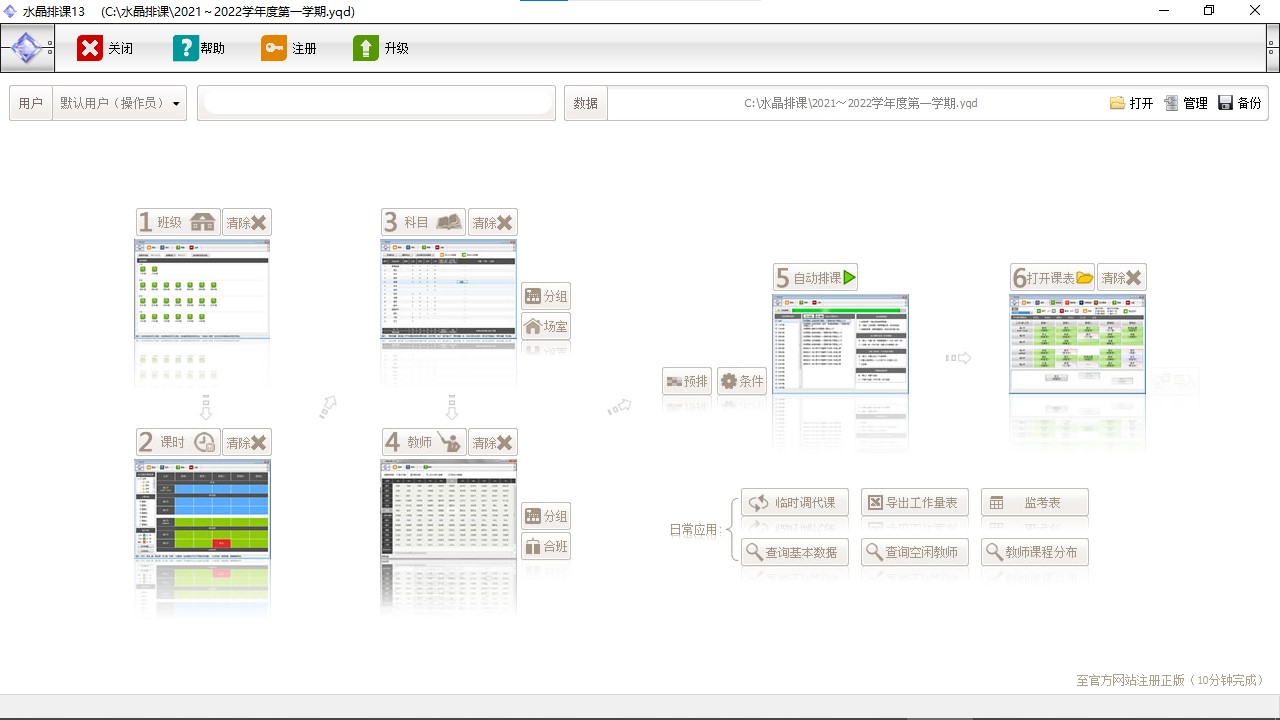Click the Upgrade (升级) green arrow icon
The image size is (1280, 720).
pos(366,48)
